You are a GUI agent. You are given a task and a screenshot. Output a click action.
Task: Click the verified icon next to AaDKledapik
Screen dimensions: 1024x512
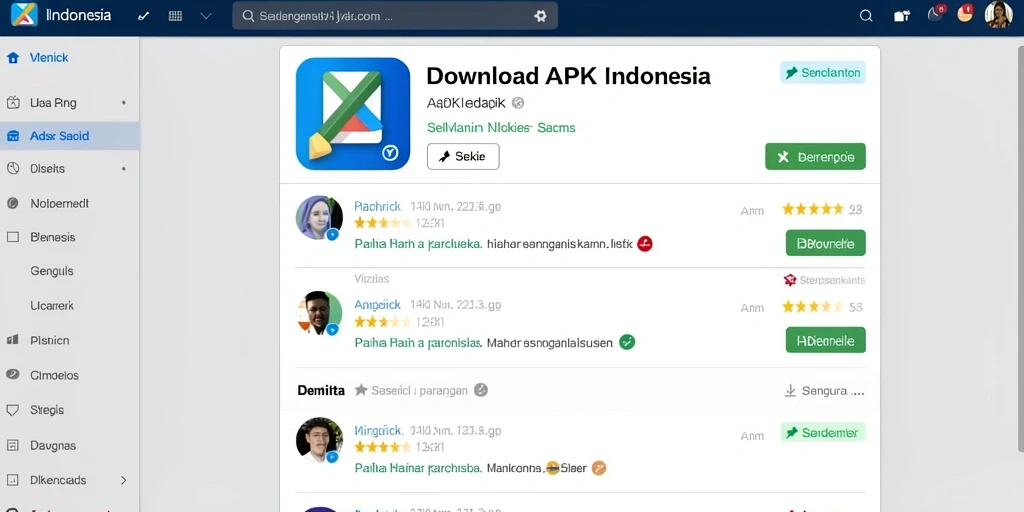coord(518,103)
